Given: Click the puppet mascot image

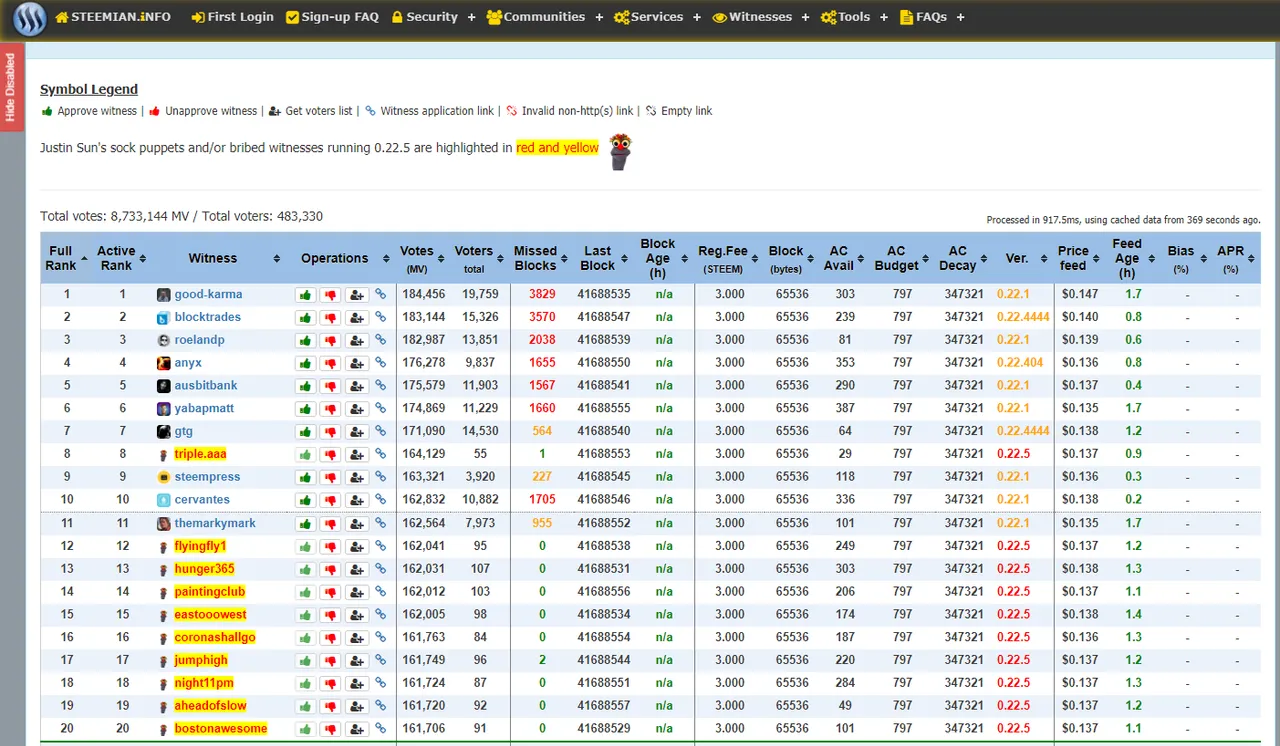Looking at the screenshot, I should [x=621, y=151].
